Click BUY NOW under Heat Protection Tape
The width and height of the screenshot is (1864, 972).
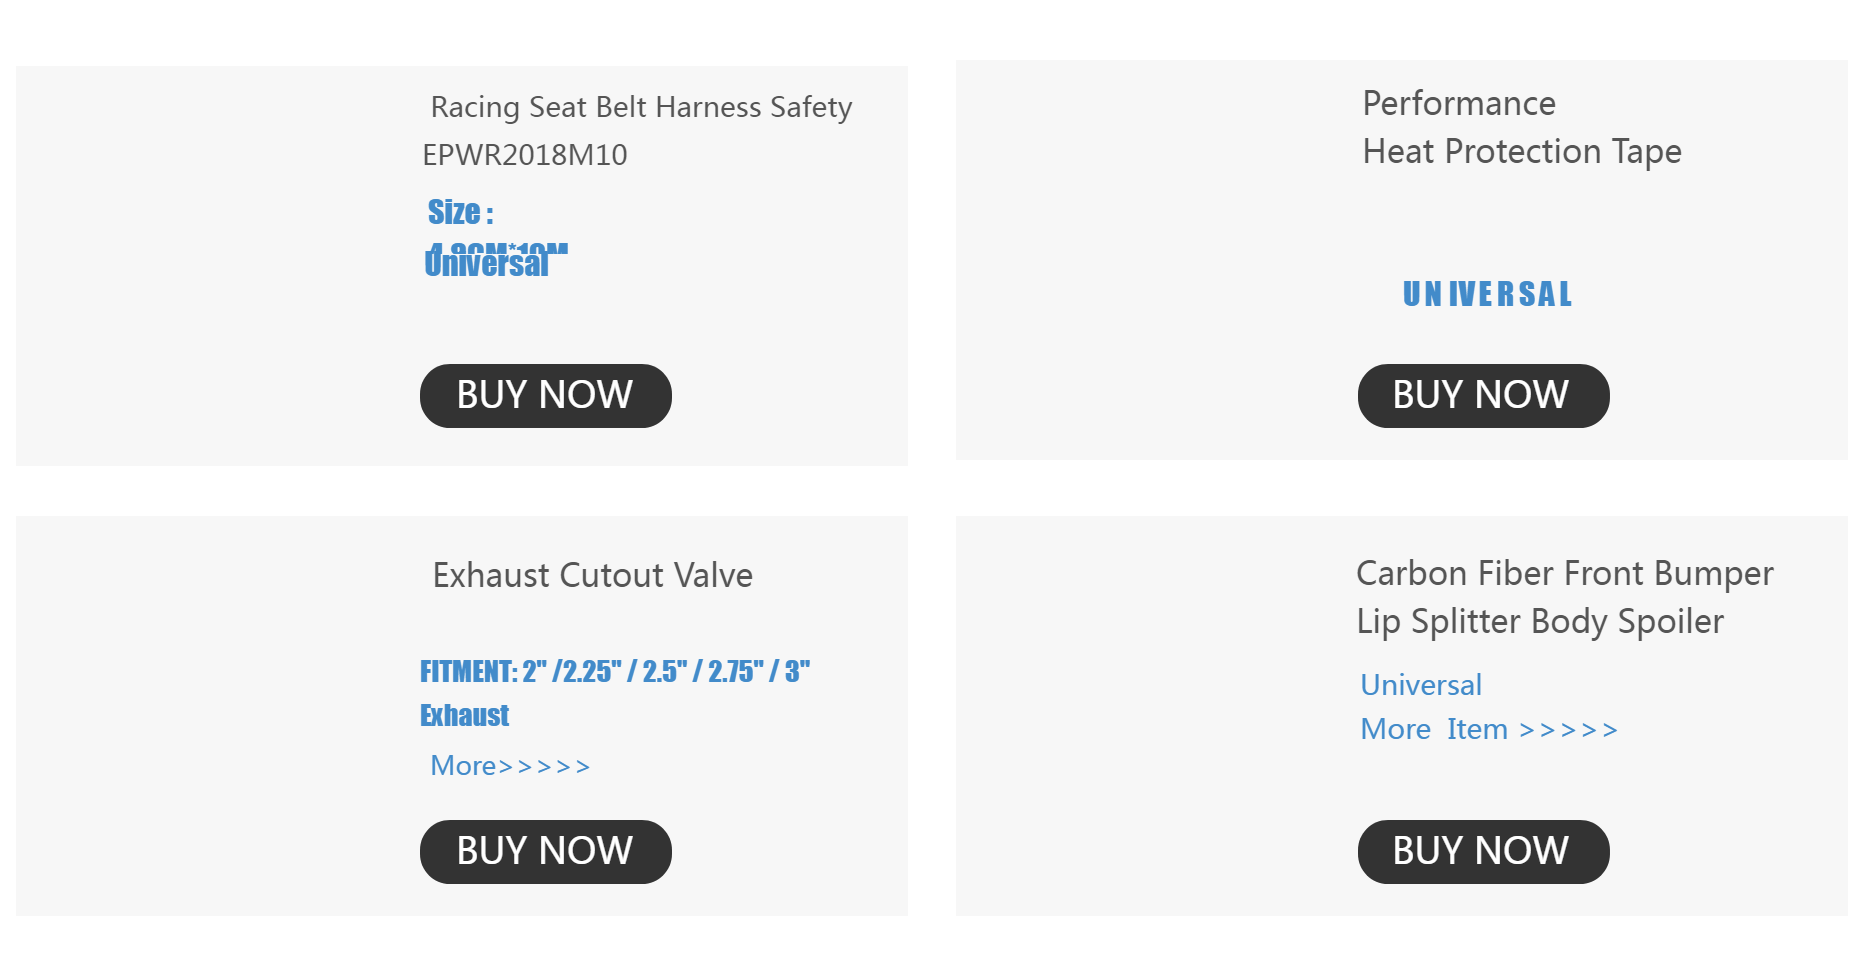[1483, 396]
